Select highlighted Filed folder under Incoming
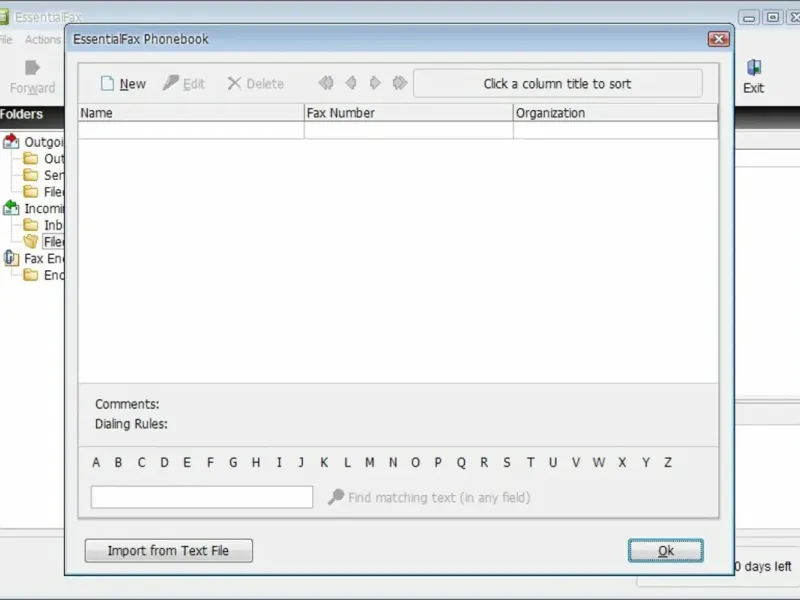The height and width of the screenshot is (600, 800). [x=43, y=241]
